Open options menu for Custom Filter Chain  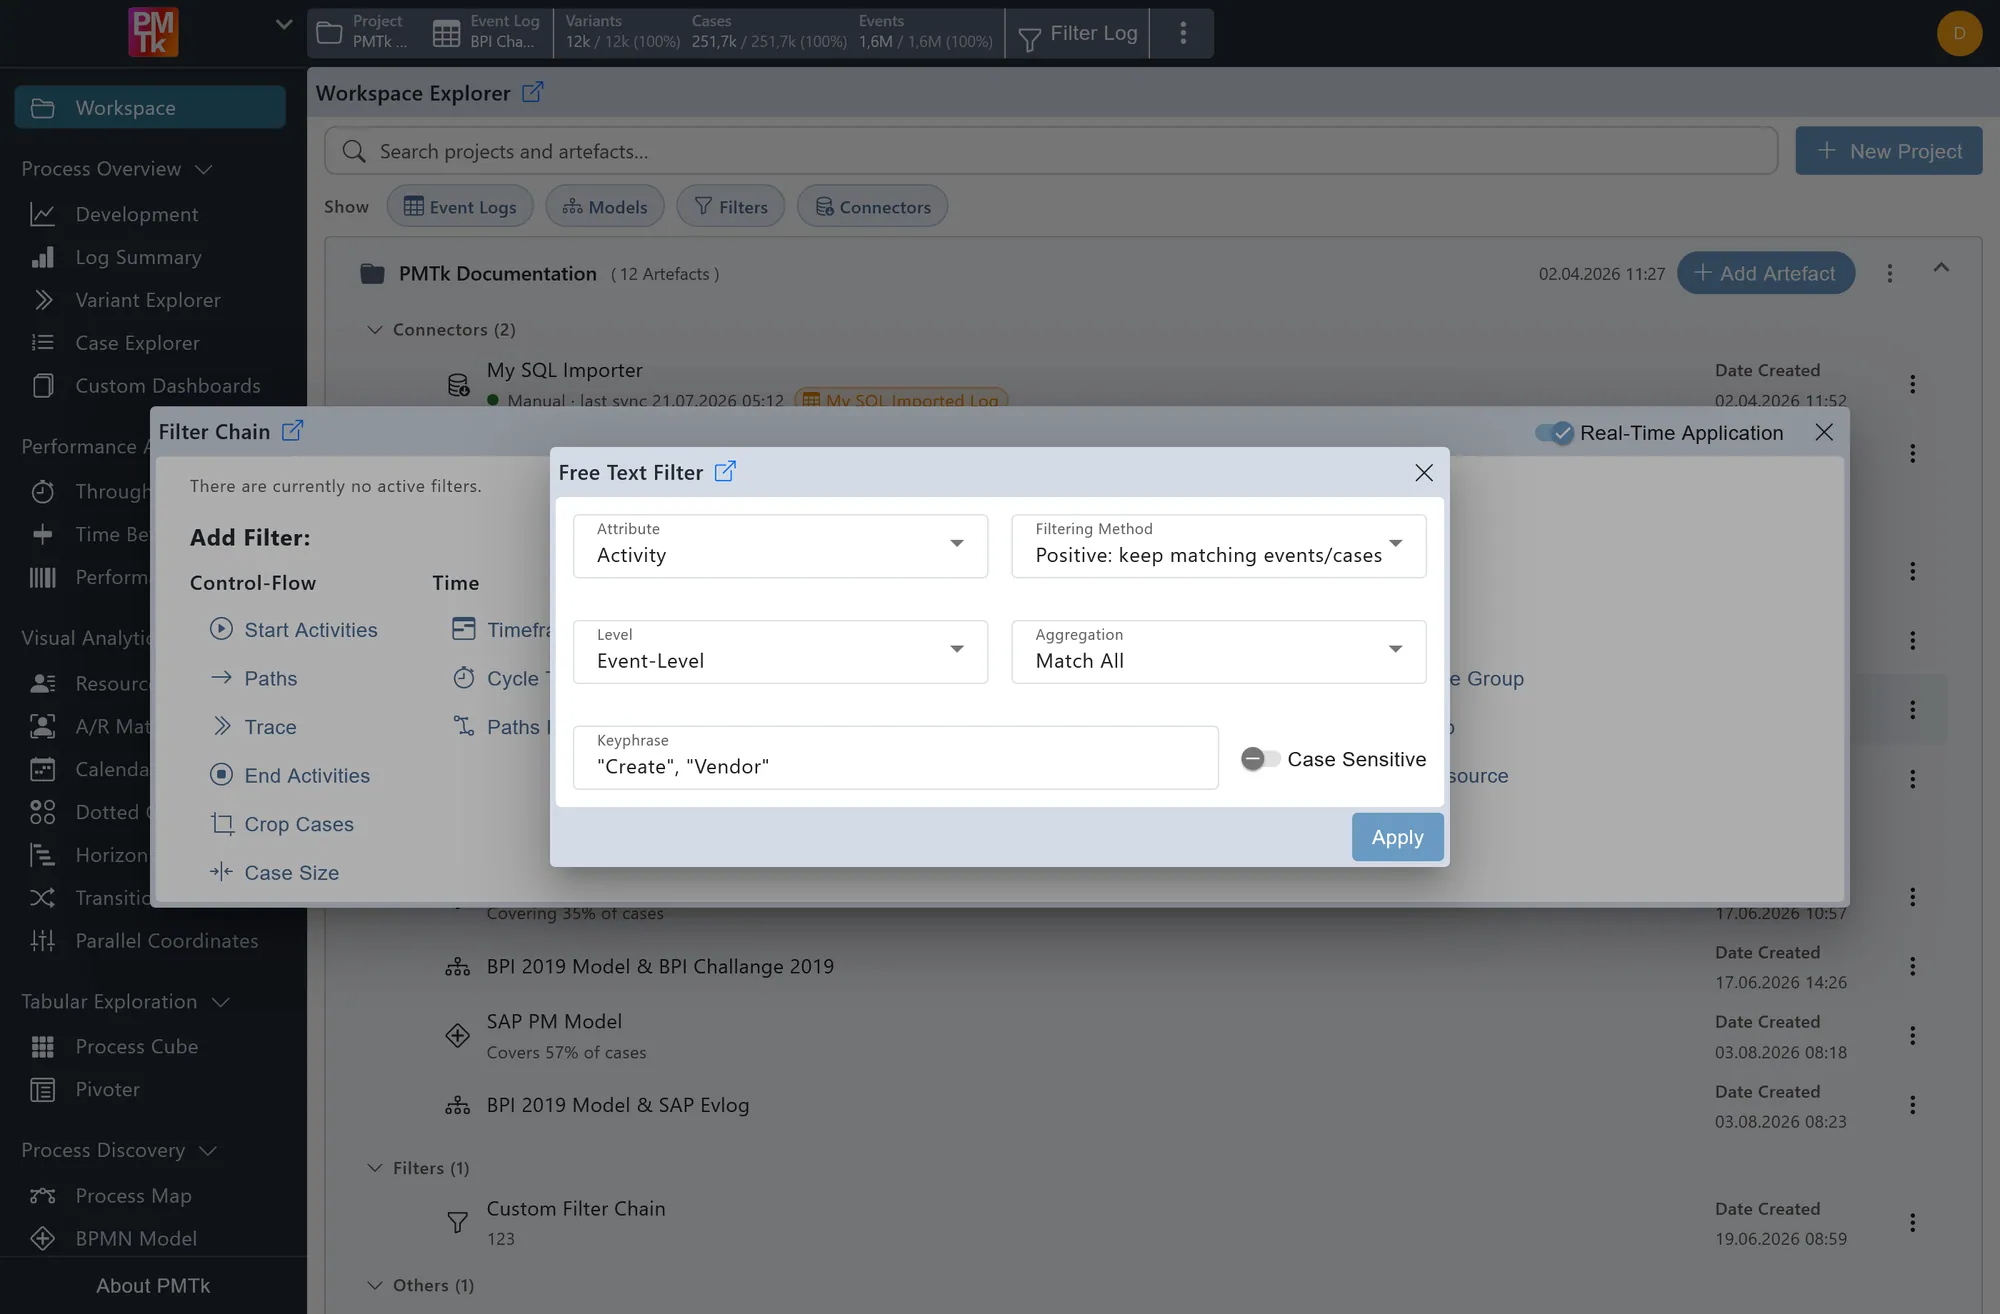[x=1912, y=1223]
